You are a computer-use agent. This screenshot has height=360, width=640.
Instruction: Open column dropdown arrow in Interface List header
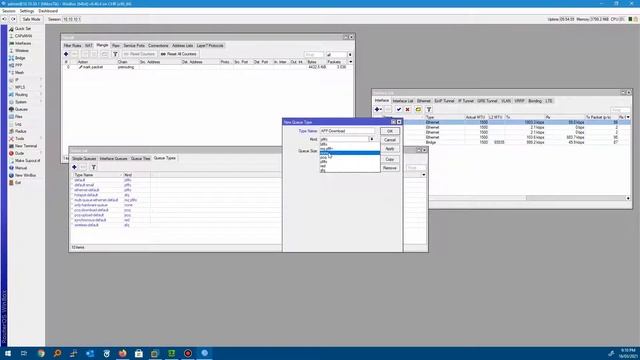(x=628, y=117)
